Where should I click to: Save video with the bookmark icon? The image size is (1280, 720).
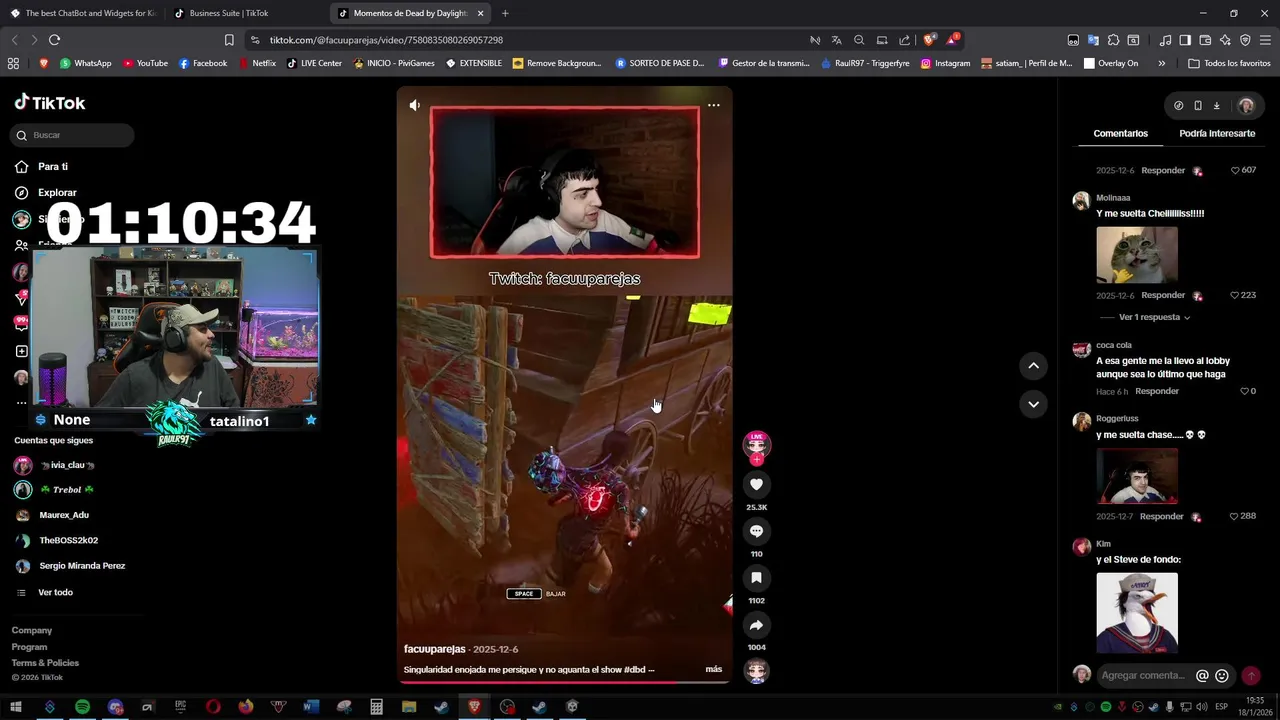[756, 578]
